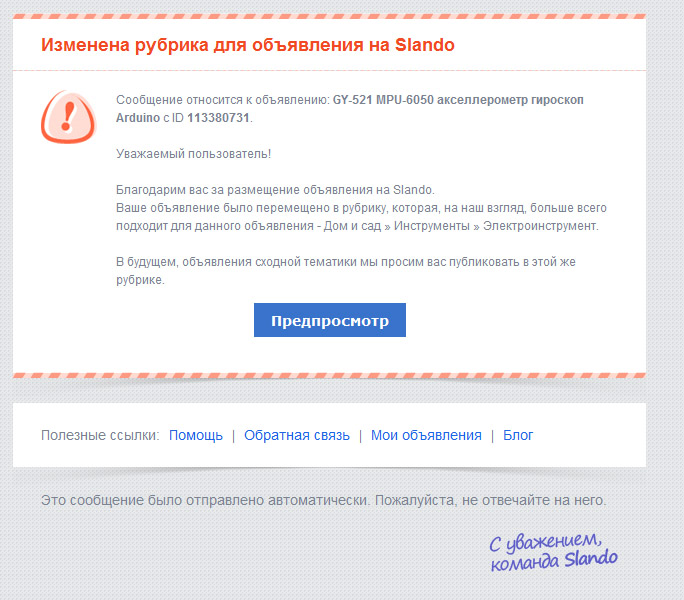The width and height of the screenshot is (684, 600).
Task: Click the orange exclamation warning icon
Action: coord(68,117)
